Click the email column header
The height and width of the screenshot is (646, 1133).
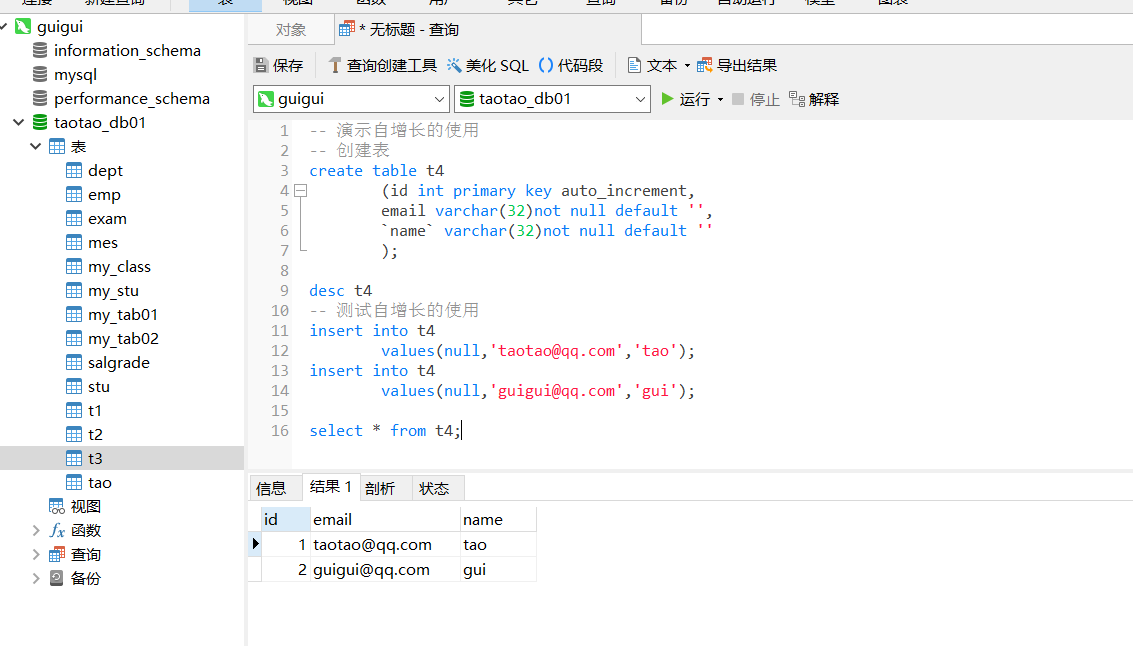click(384, 520)
